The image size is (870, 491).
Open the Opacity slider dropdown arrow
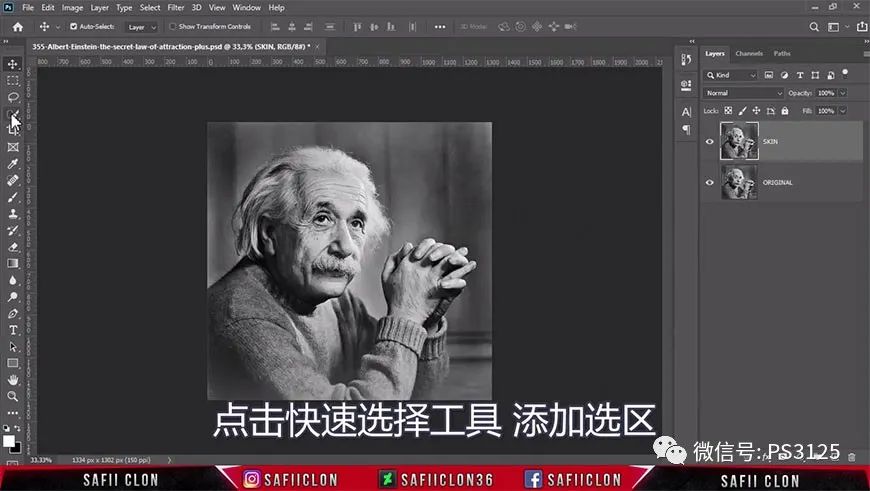(x=843, y=93)
